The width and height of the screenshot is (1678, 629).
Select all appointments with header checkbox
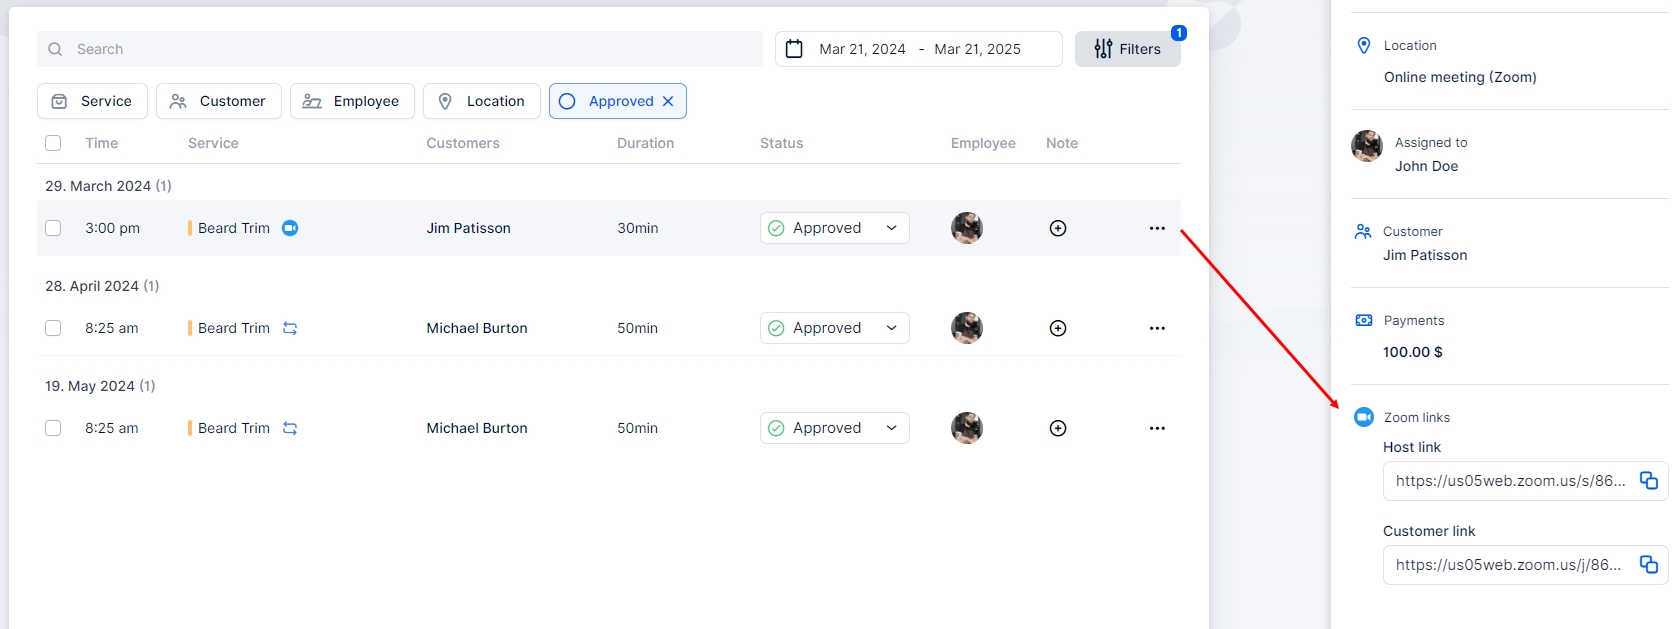[53, 143]
